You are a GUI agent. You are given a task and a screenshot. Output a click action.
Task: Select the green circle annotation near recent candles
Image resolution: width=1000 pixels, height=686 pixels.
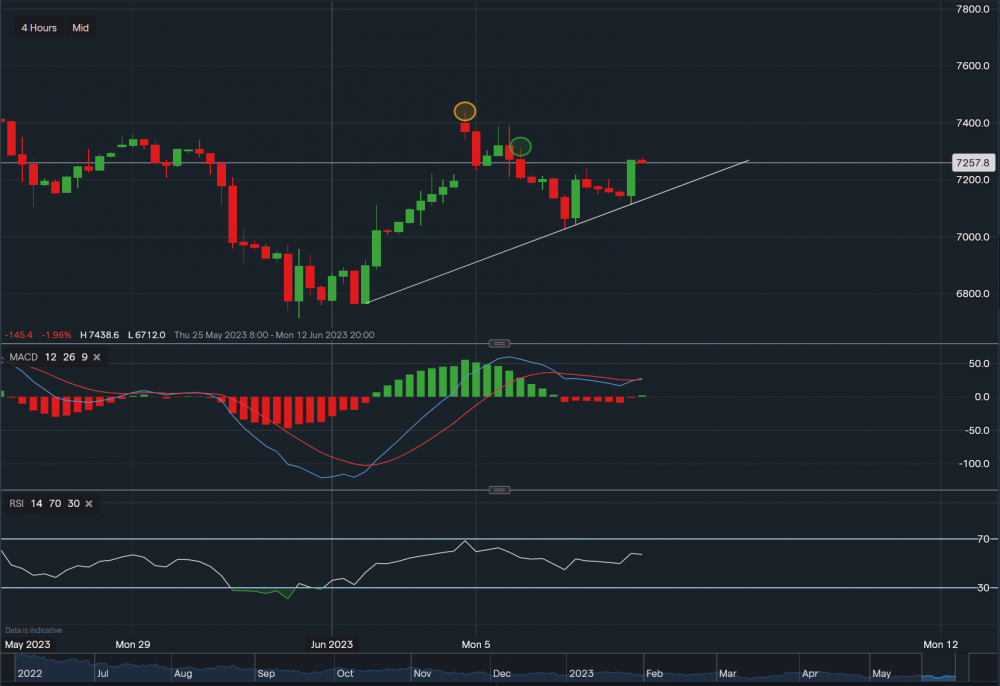pos(520,146)
